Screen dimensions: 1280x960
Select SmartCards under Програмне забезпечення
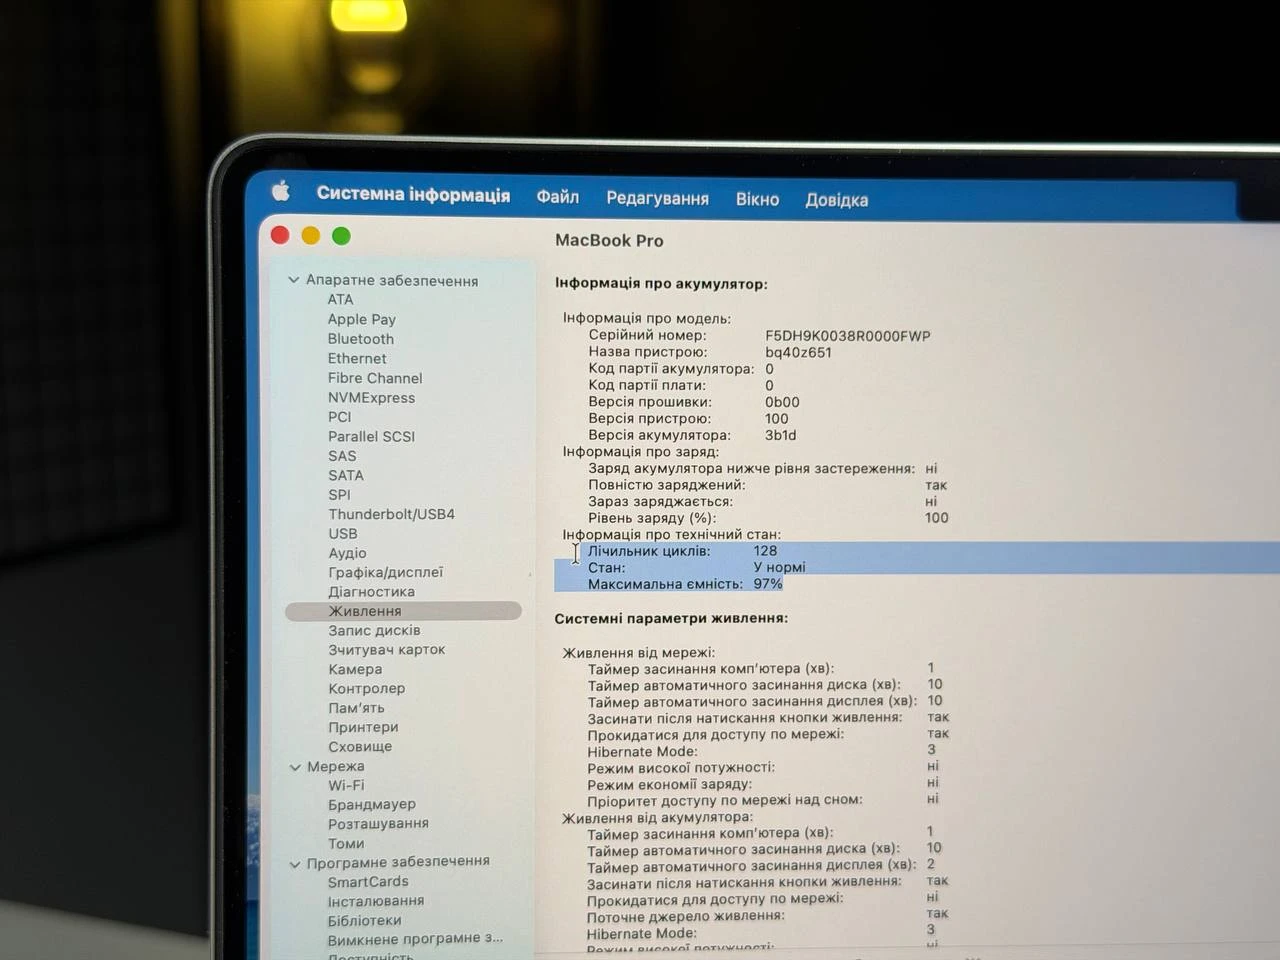pos(368,882)
